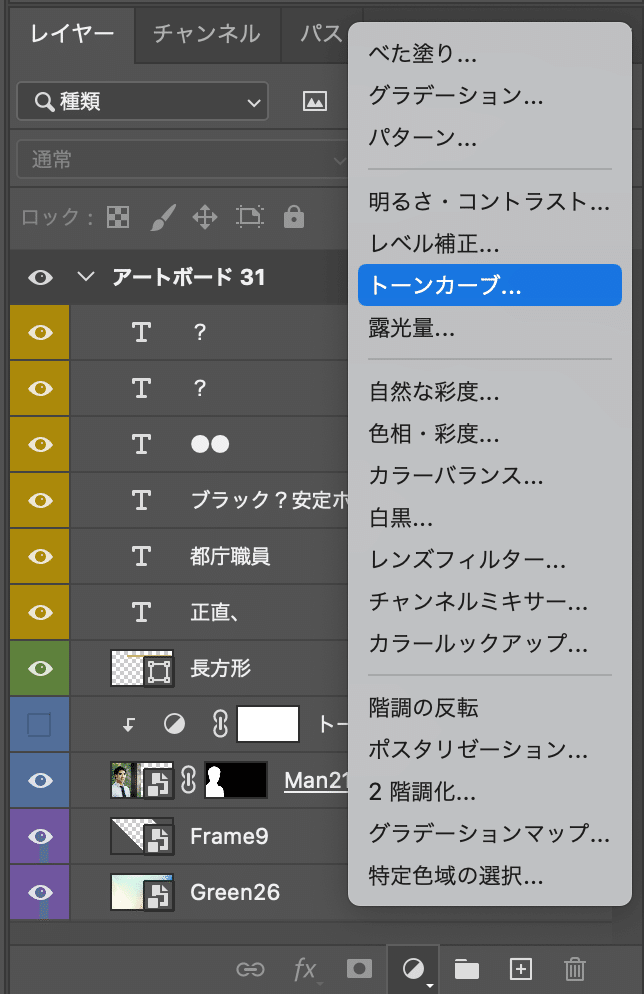This screenshot has height=994, width=644.
Task: Create a new layer
Action: [520, 968]
